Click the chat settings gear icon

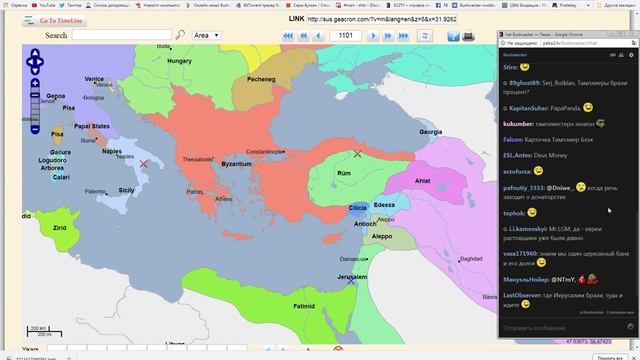click(631, 55)
